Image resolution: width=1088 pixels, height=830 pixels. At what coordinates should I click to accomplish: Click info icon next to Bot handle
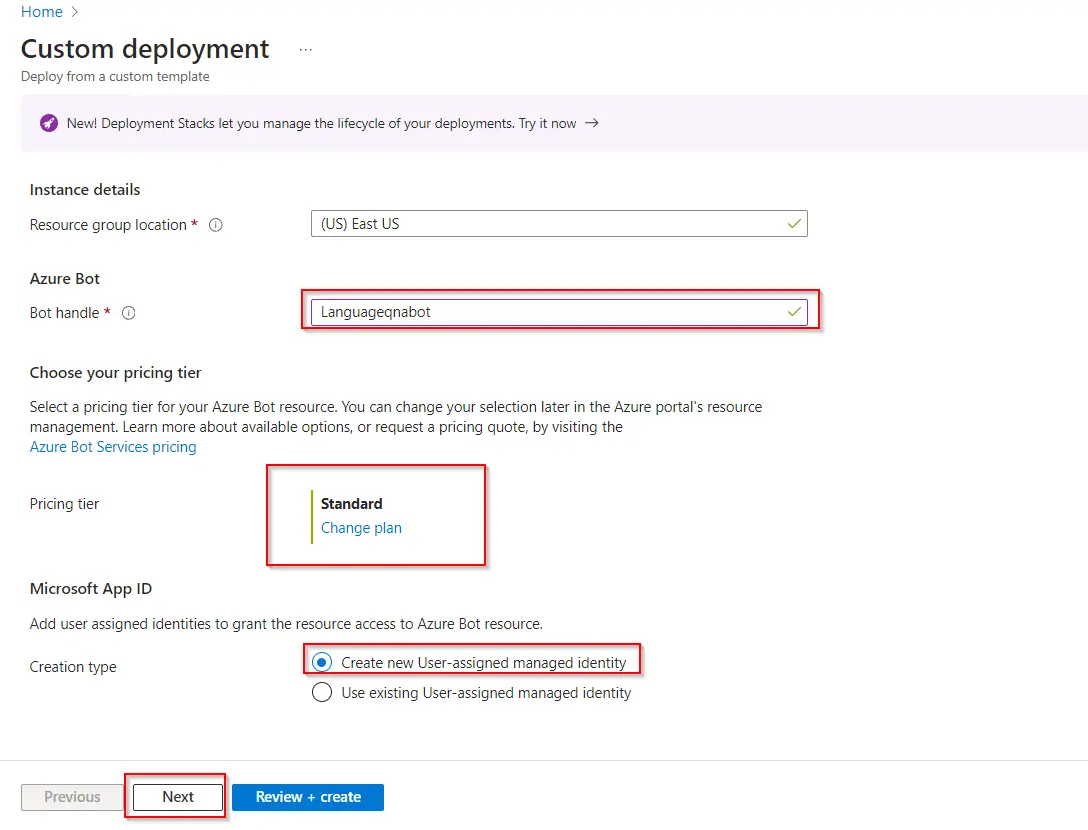pyautogui.click(x=128, y=313)
